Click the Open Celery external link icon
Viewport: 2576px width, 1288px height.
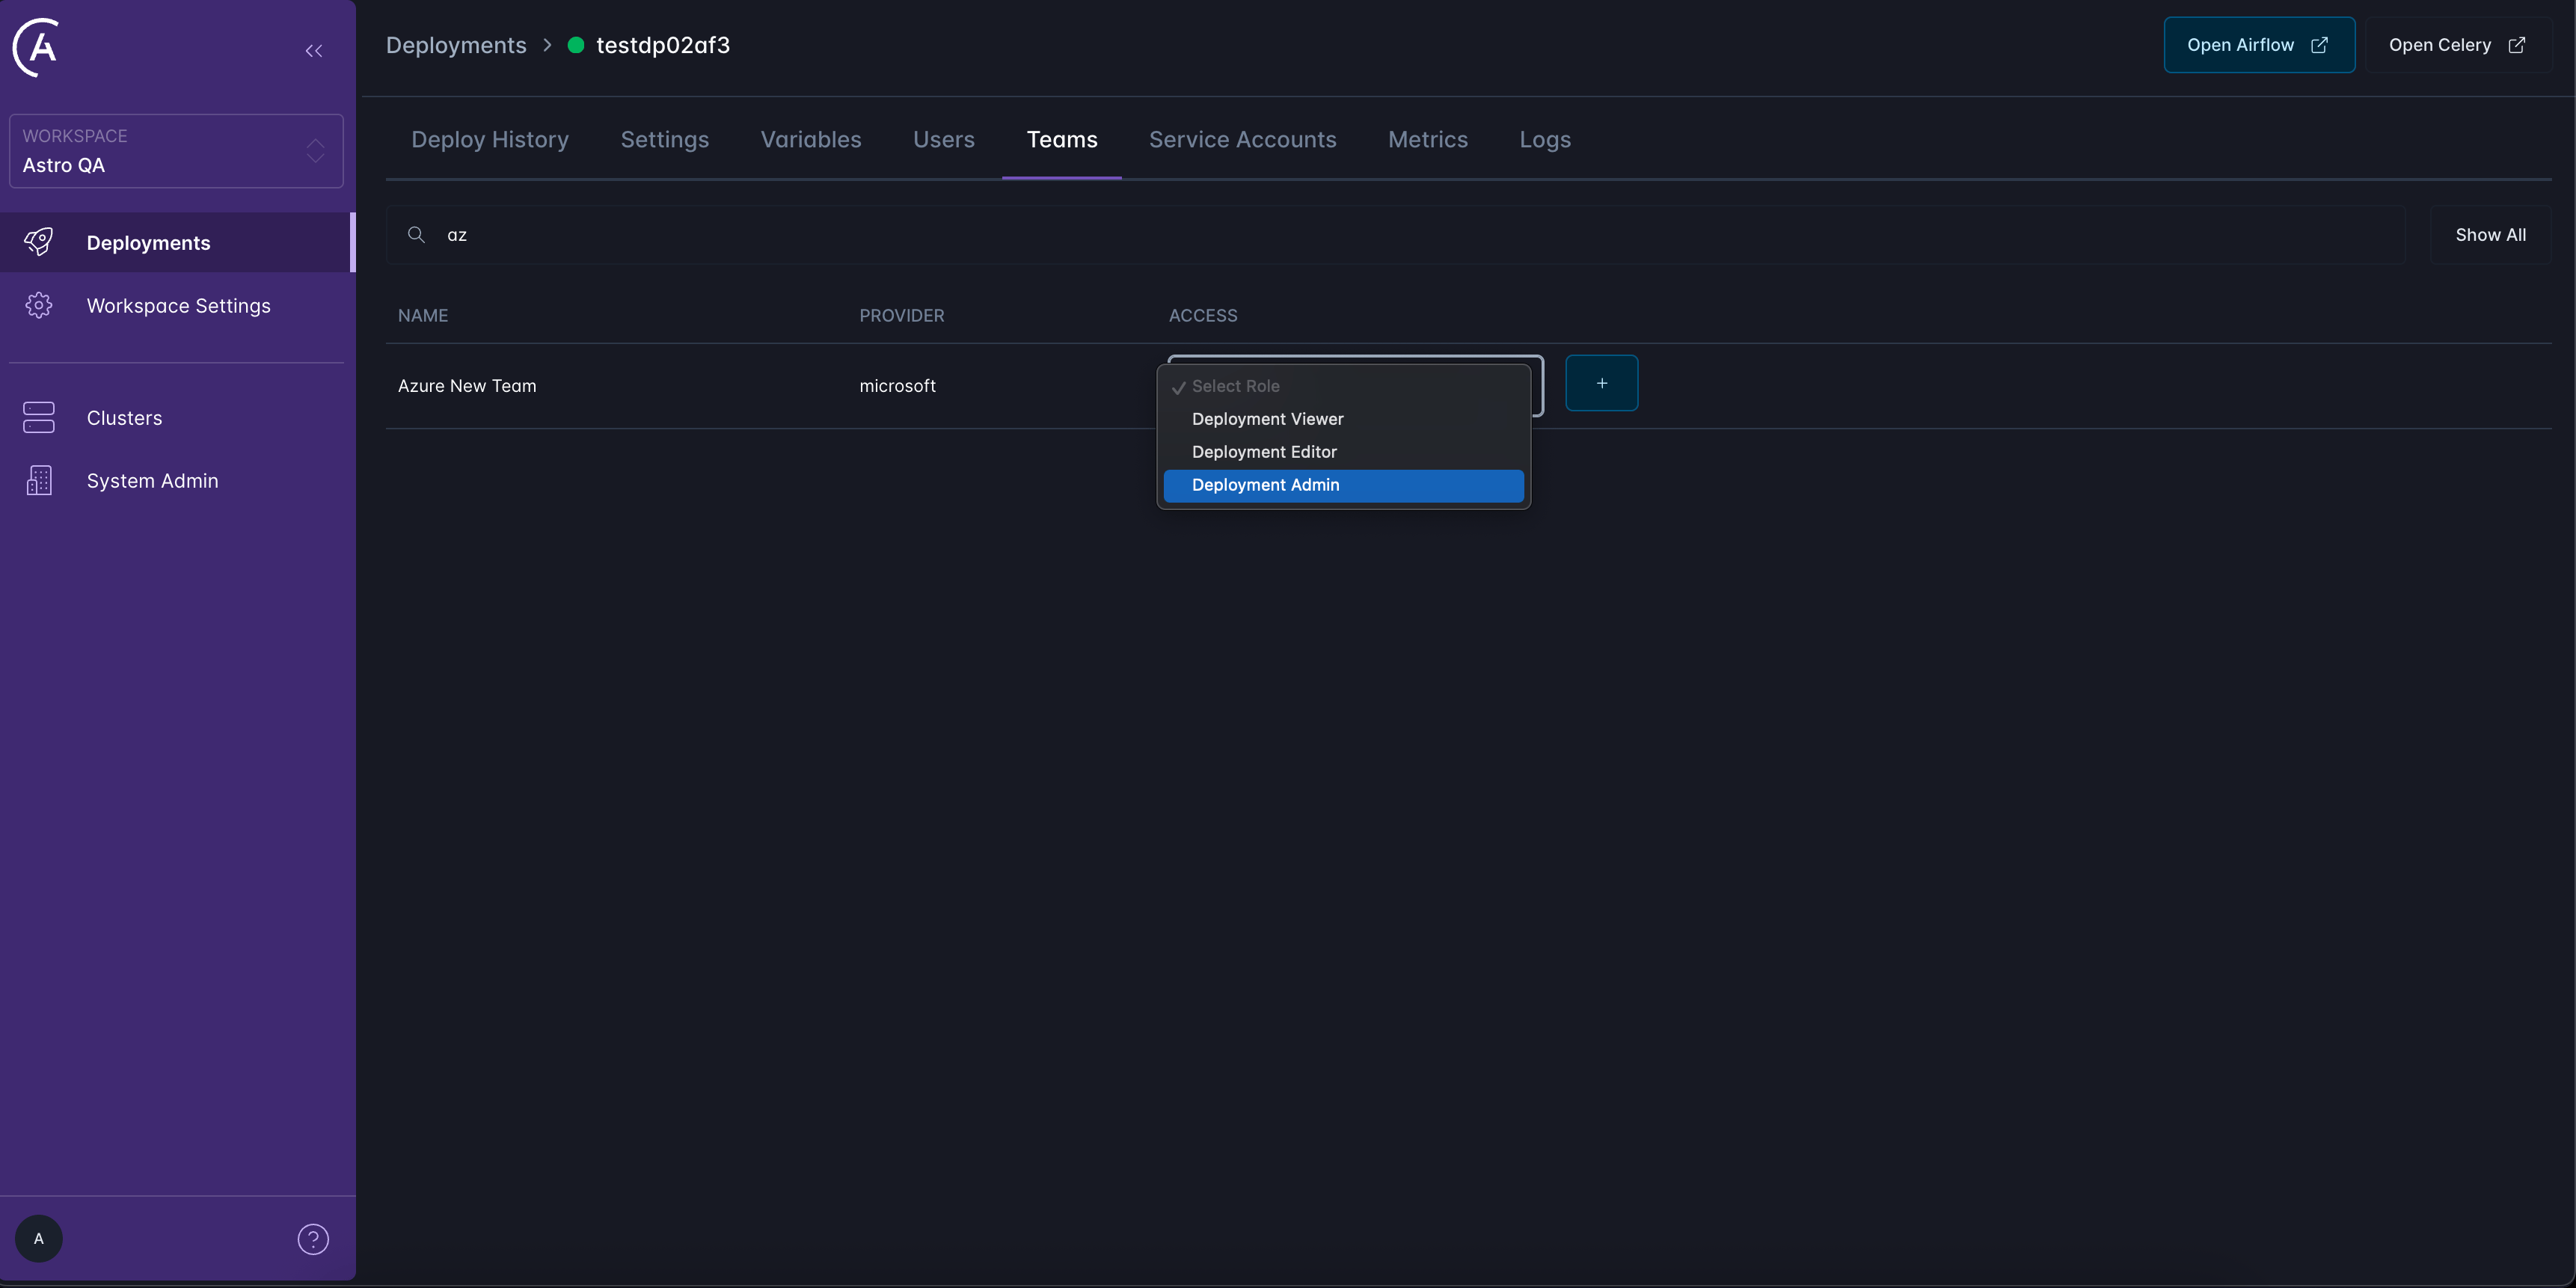tap(2517, 45)
